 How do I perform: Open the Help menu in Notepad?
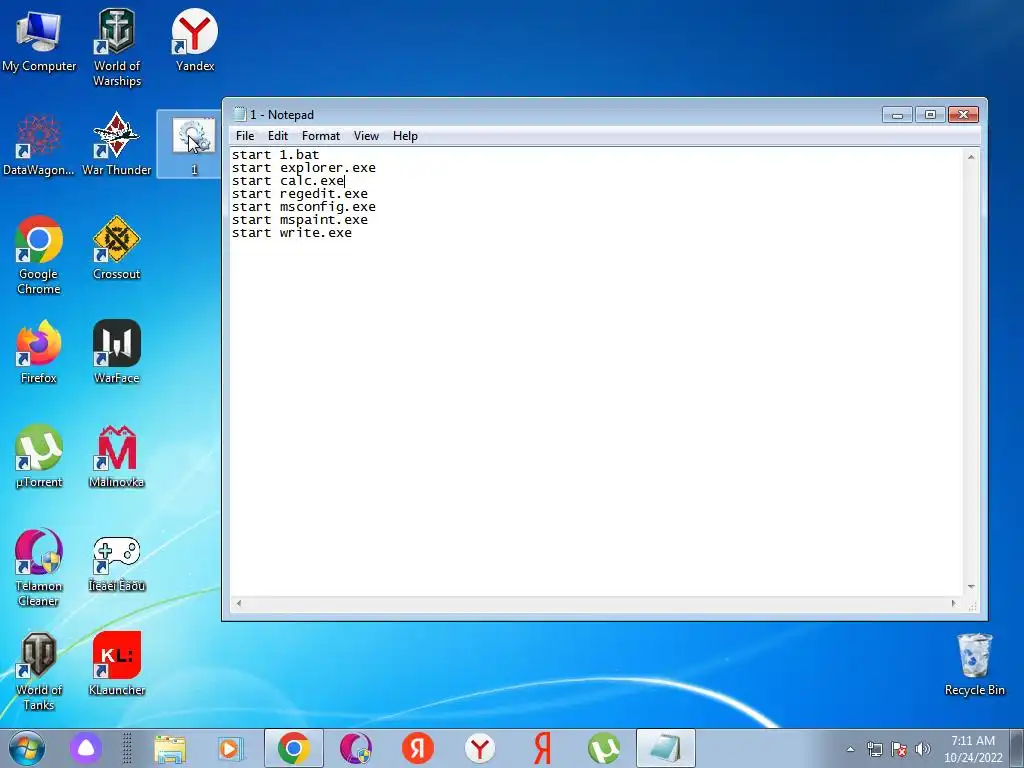[405, 136]
